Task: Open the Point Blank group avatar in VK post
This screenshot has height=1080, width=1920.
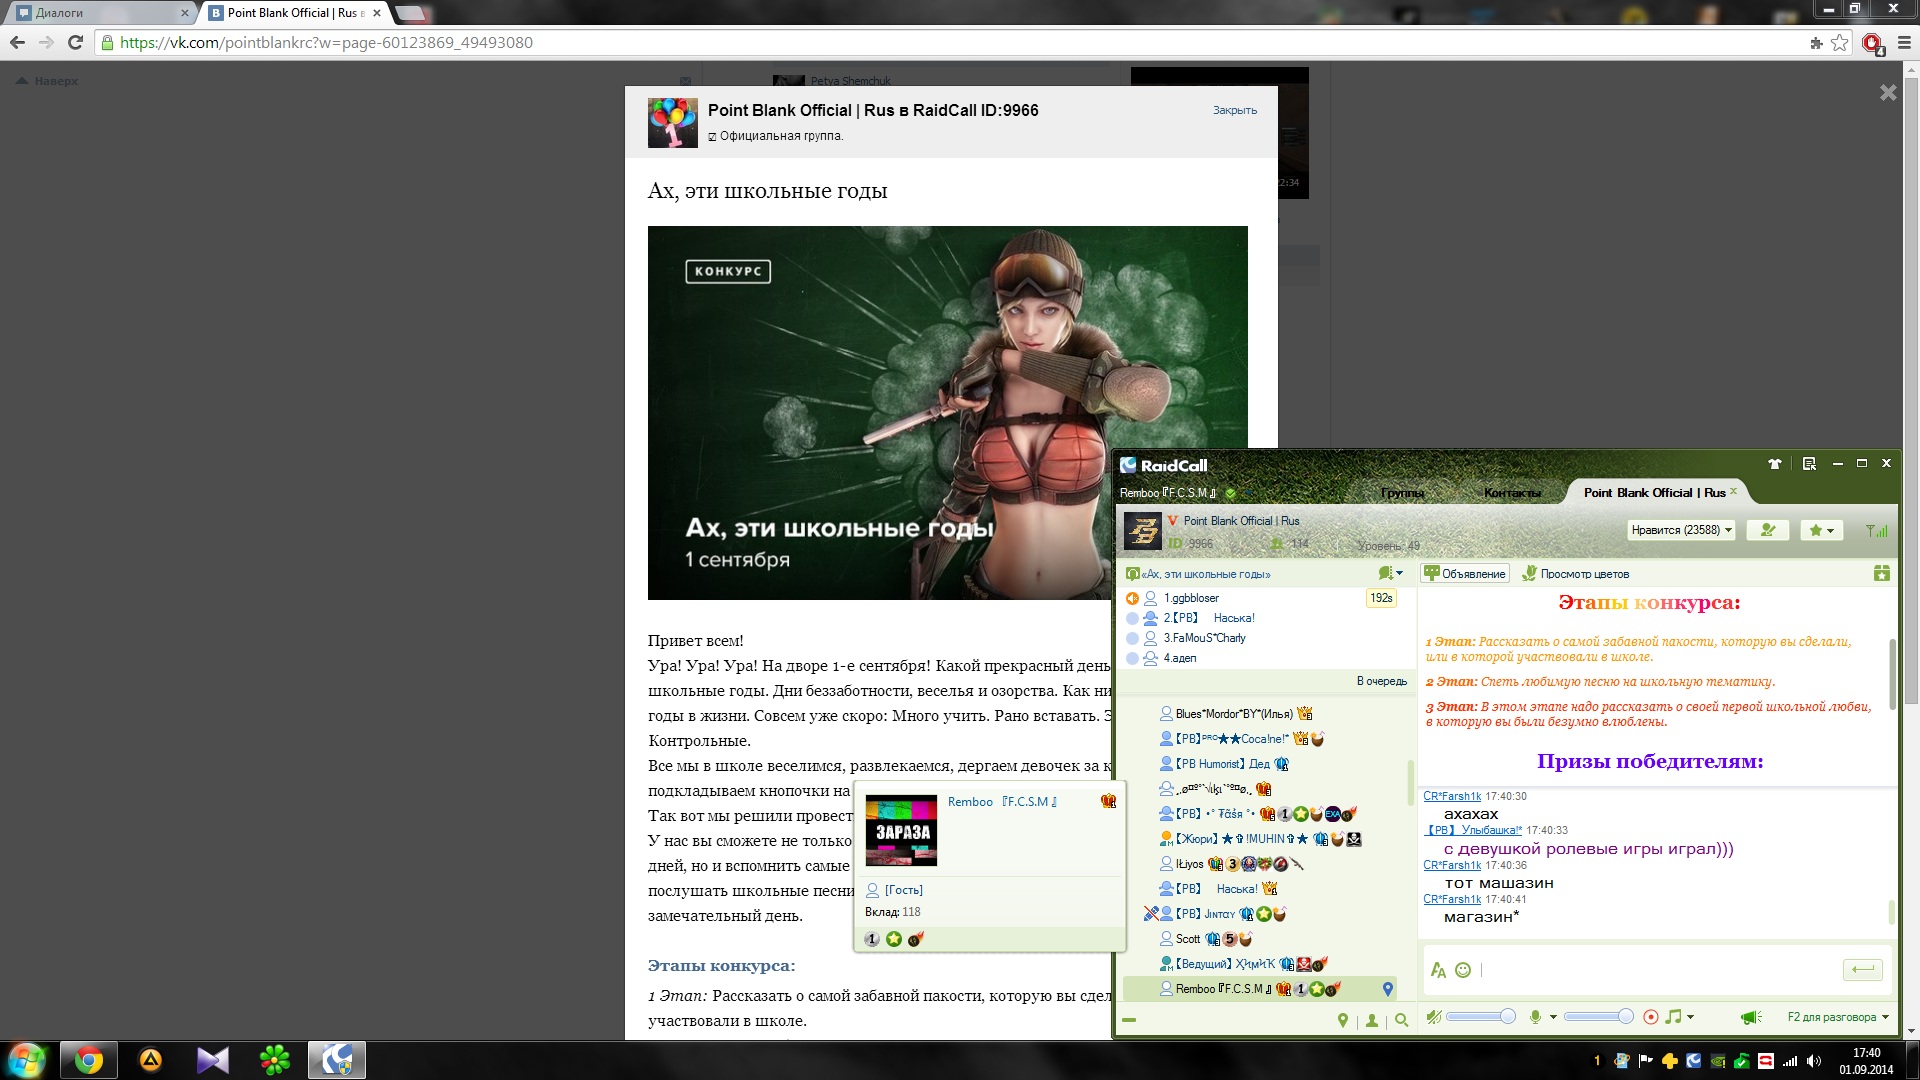Action: tap(673, 122)
